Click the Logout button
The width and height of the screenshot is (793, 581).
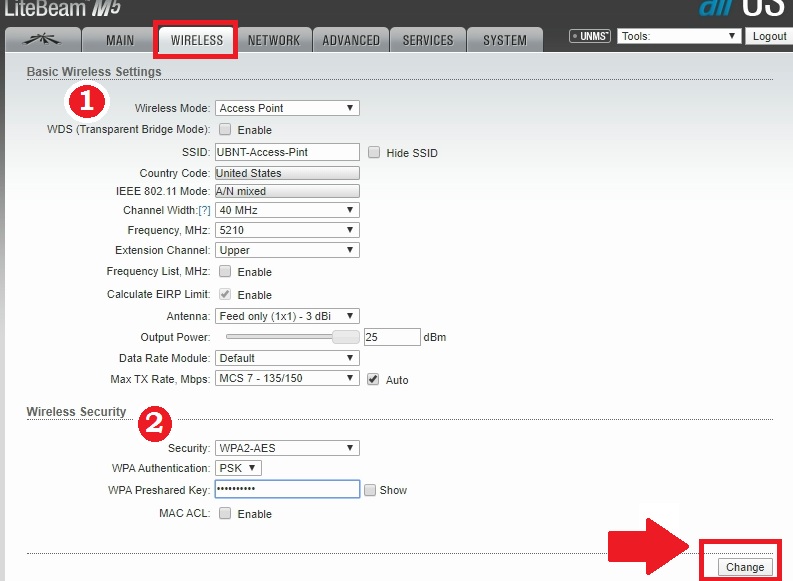click(769, 36)
